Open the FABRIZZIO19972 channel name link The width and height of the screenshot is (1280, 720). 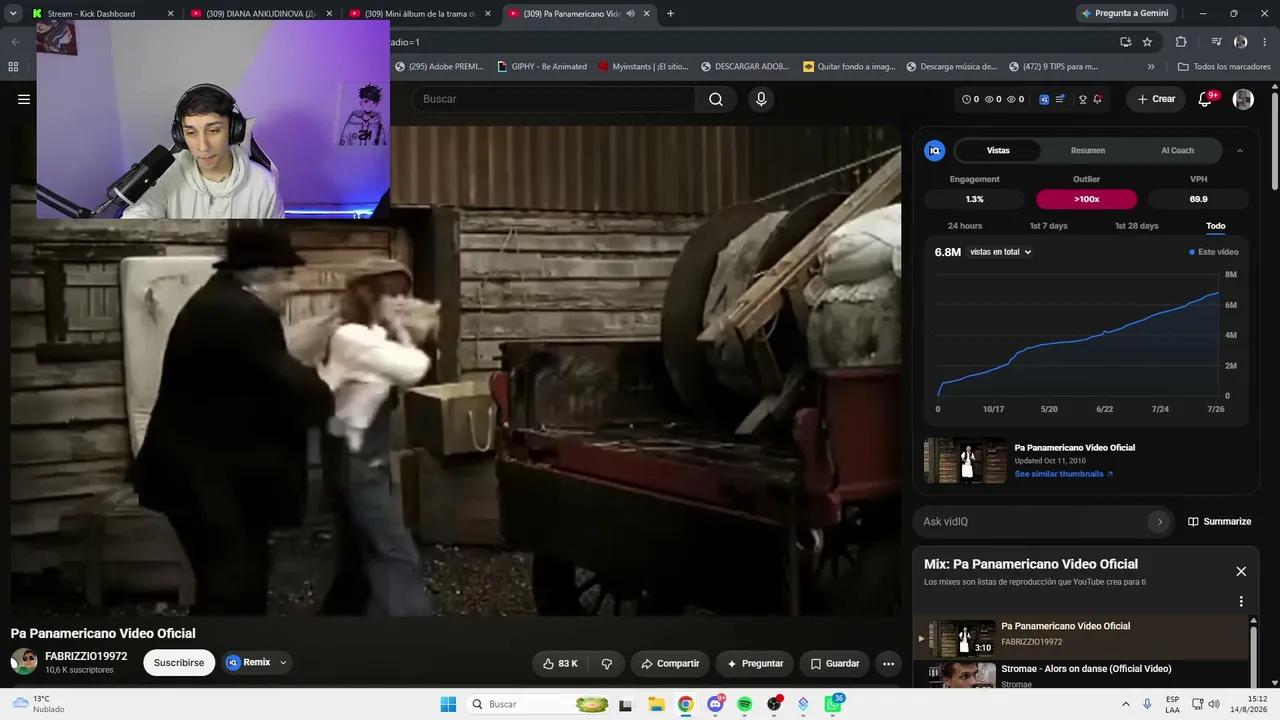tap(86, 656)
